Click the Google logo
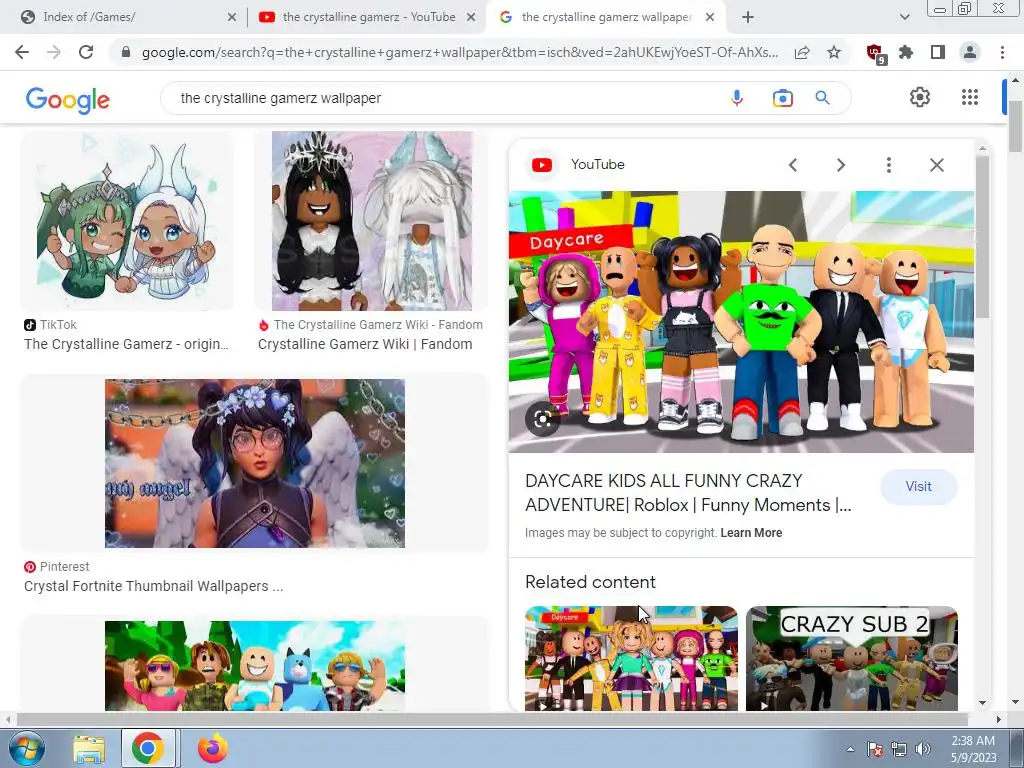The image size is (1024, 768). coord(68,99)
